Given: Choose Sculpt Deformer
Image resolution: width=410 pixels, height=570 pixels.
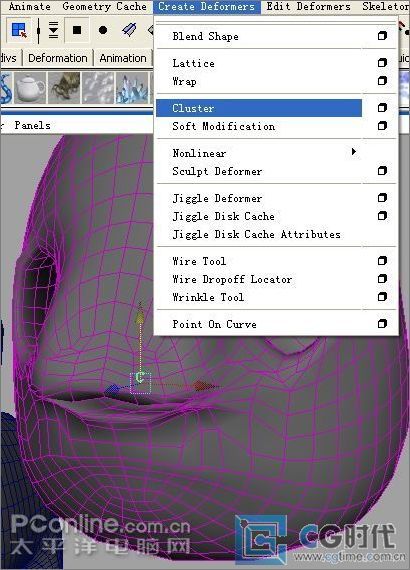Looking at the screenshot, I should click(x=217, y=171).
